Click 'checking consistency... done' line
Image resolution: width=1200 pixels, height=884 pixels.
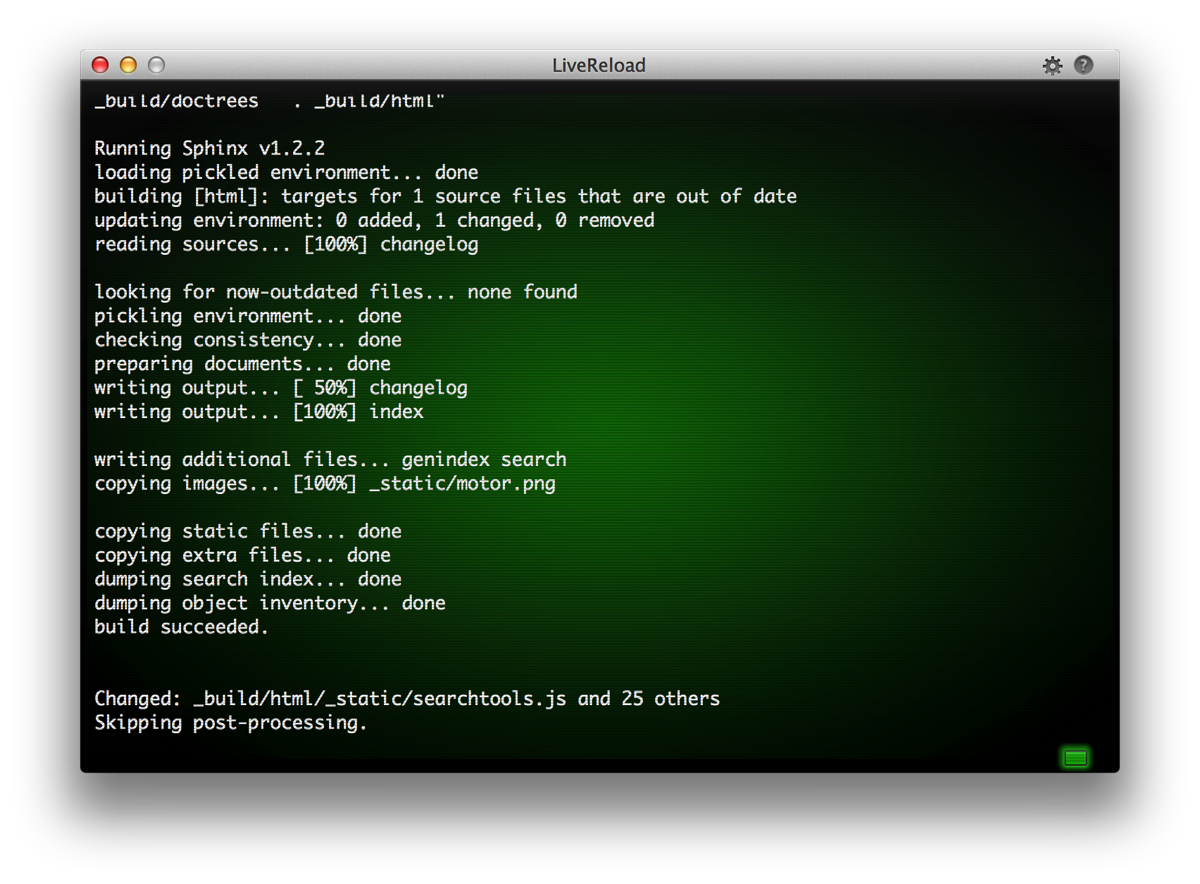tap(248, 341)
